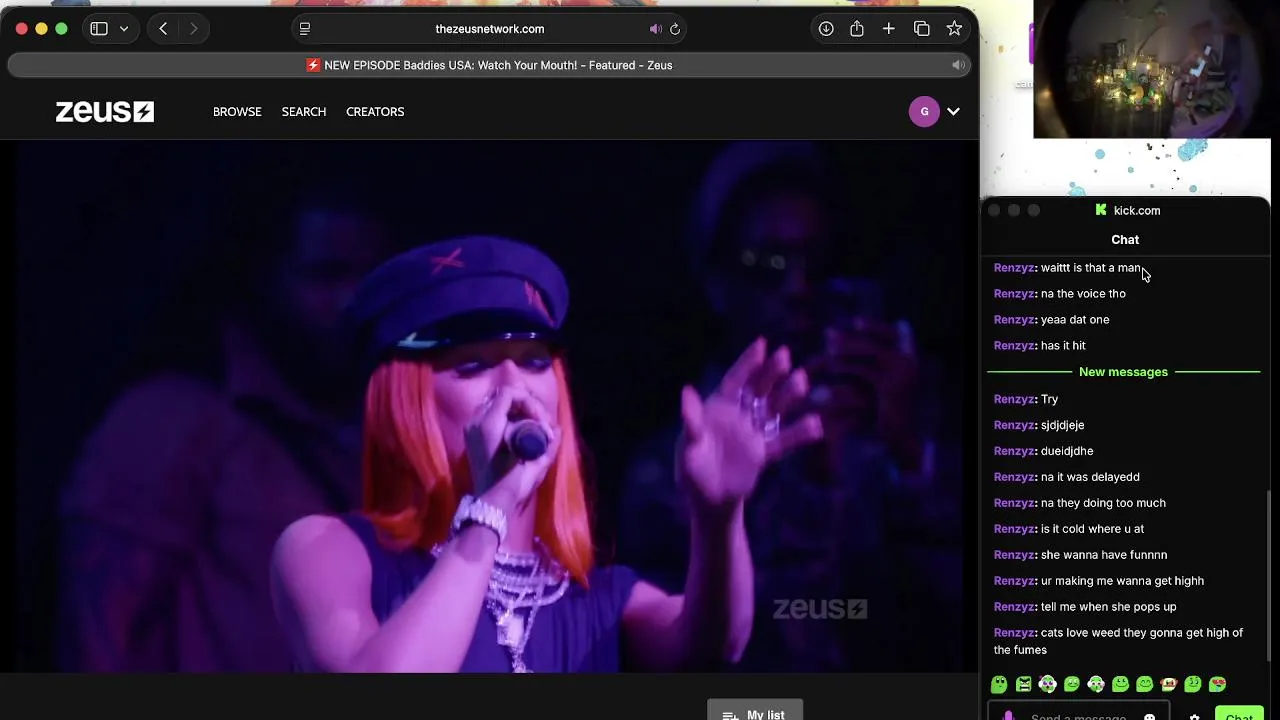Add the video to My list

755,711
